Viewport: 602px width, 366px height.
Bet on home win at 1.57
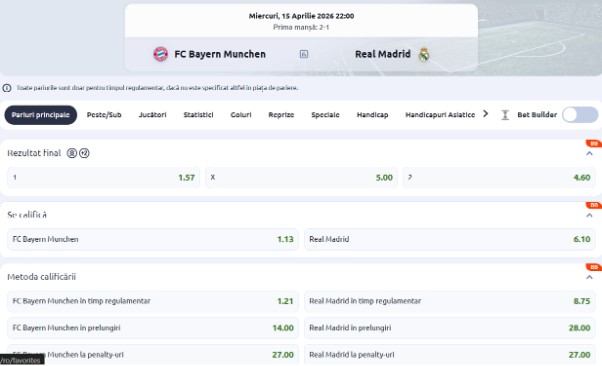(104, 177)
